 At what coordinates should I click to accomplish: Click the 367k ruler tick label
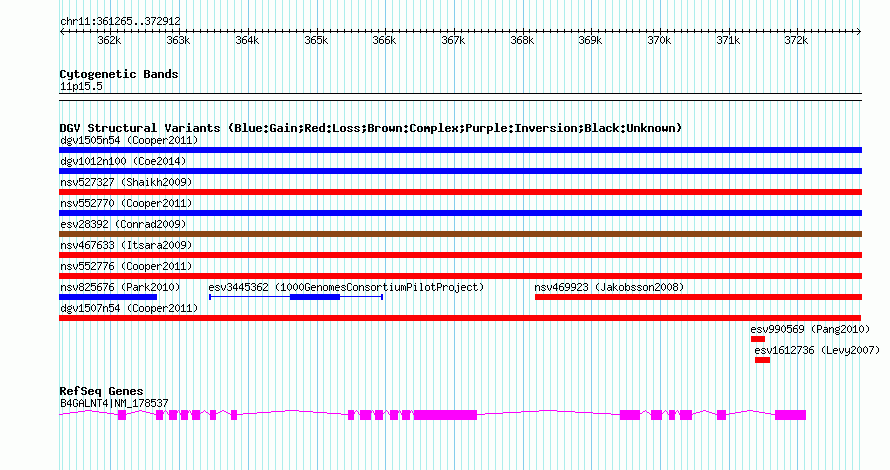click(x=453, y=40)
